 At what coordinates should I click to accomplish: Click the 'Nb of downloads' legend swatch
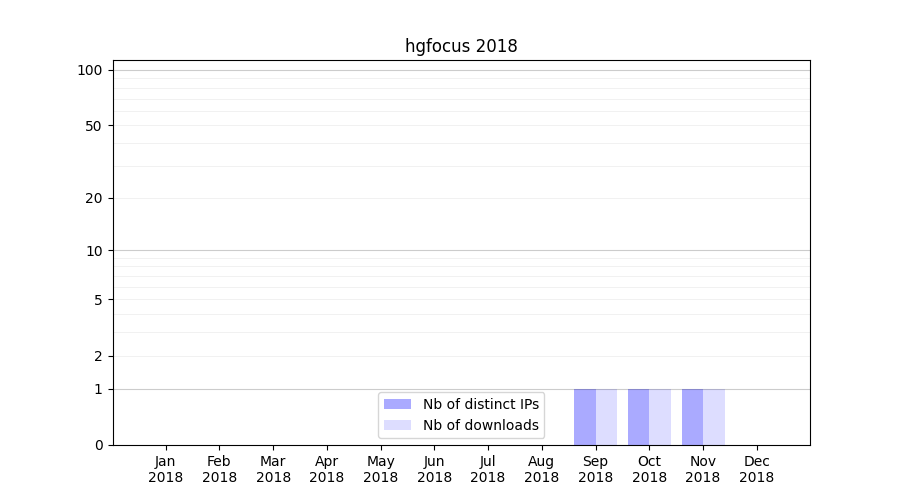click(397, 425)
